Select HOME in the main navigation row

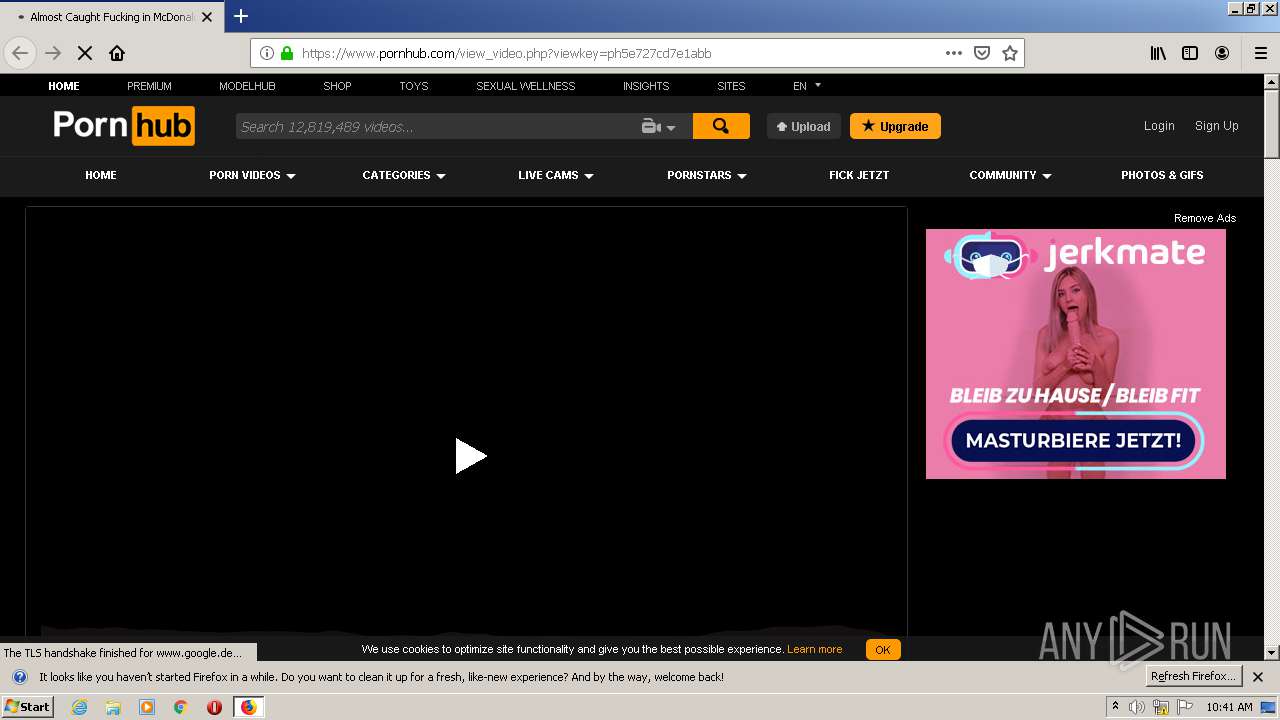(101, 175)
